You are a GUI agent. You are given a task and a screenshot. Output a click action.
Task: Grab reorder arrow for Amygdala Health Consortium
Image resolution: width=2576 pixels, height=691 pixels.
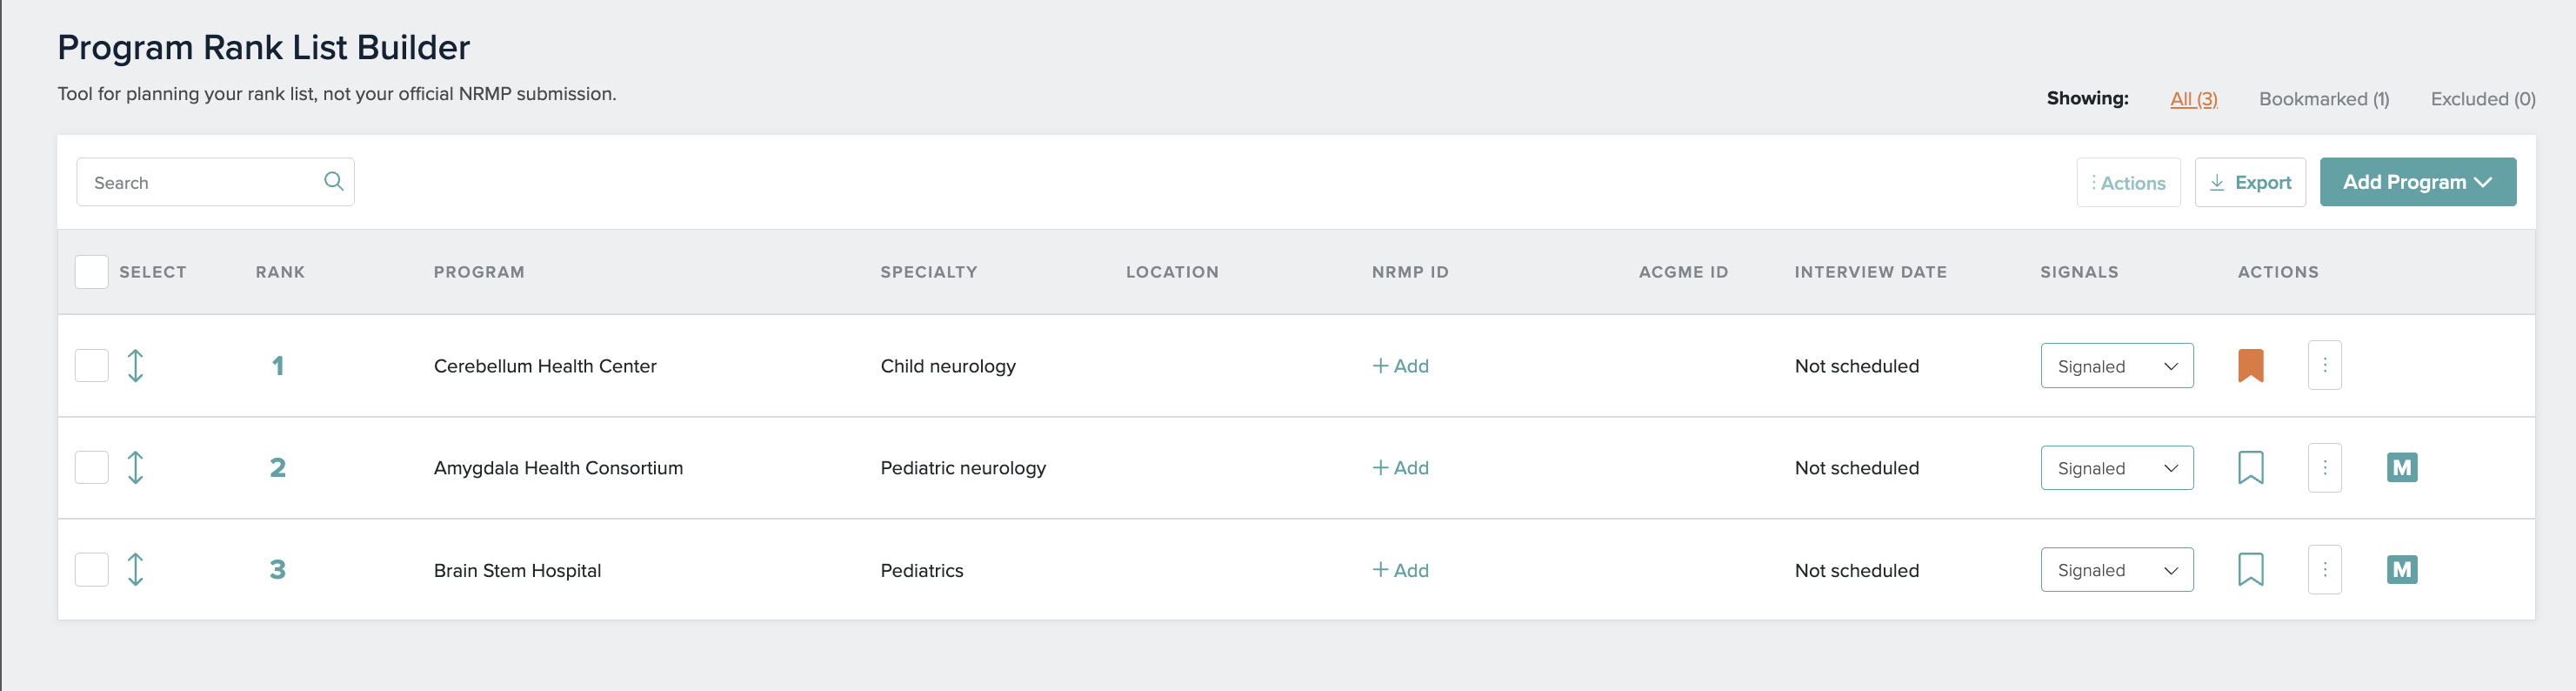[136, 468]
